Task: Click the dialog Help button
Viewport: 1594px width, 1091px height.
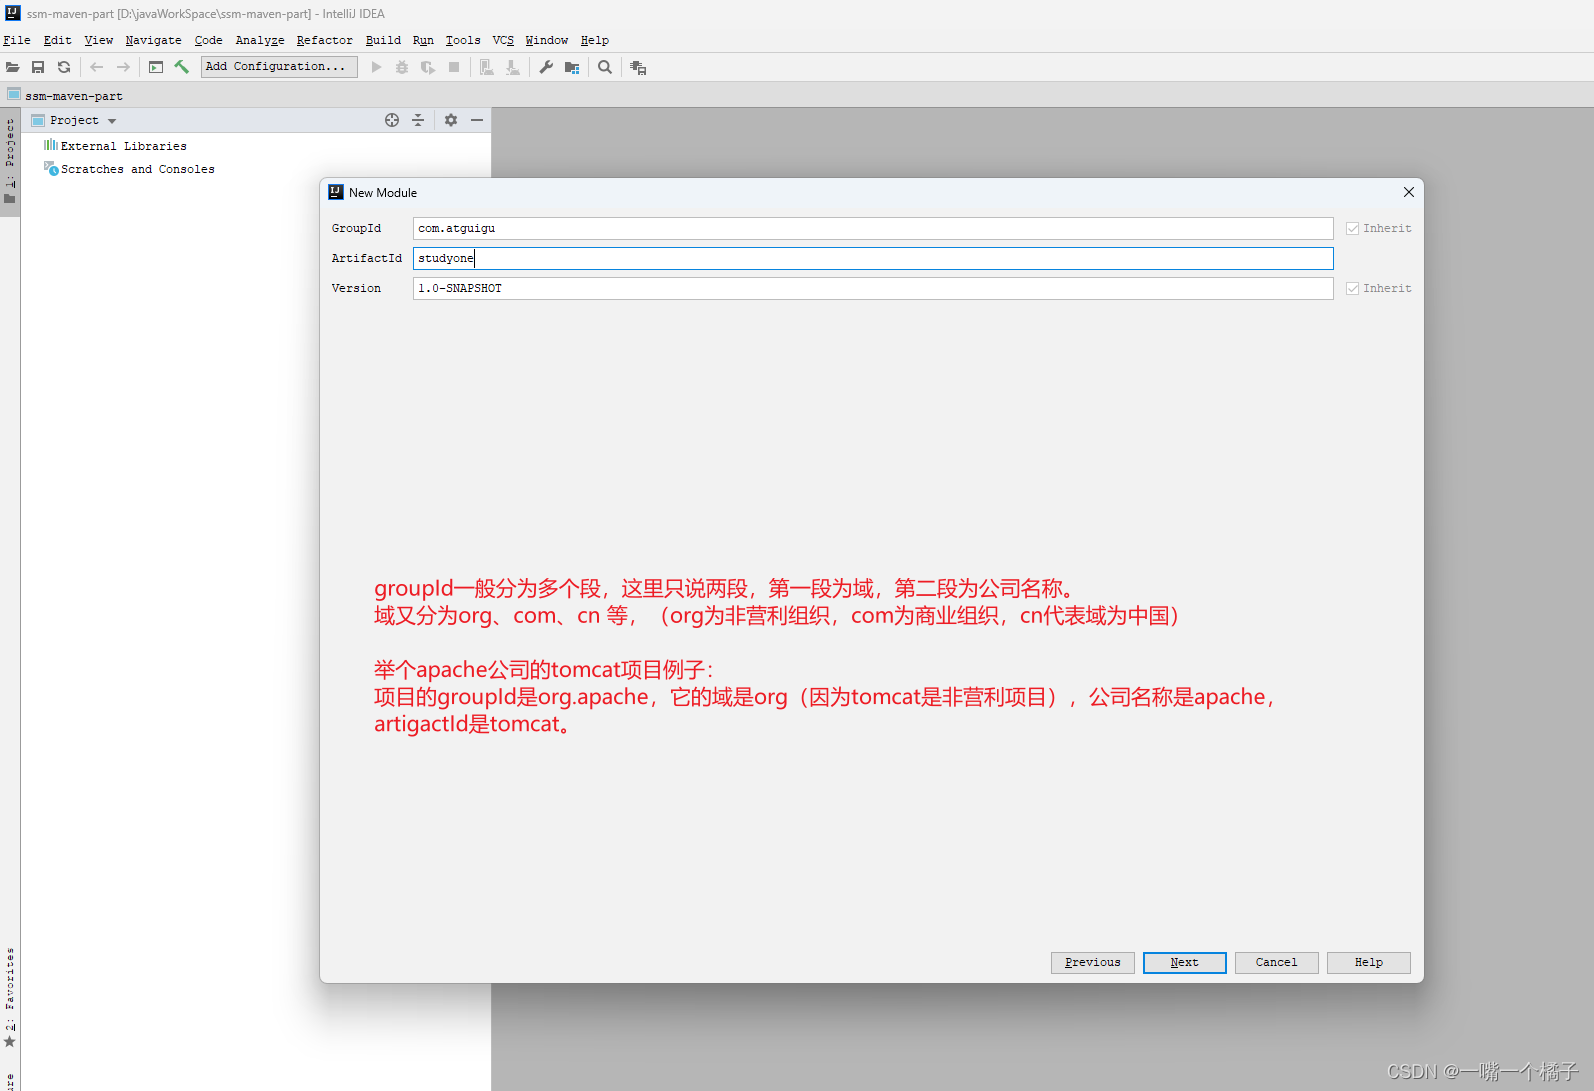Action: tap(1368, 962)
